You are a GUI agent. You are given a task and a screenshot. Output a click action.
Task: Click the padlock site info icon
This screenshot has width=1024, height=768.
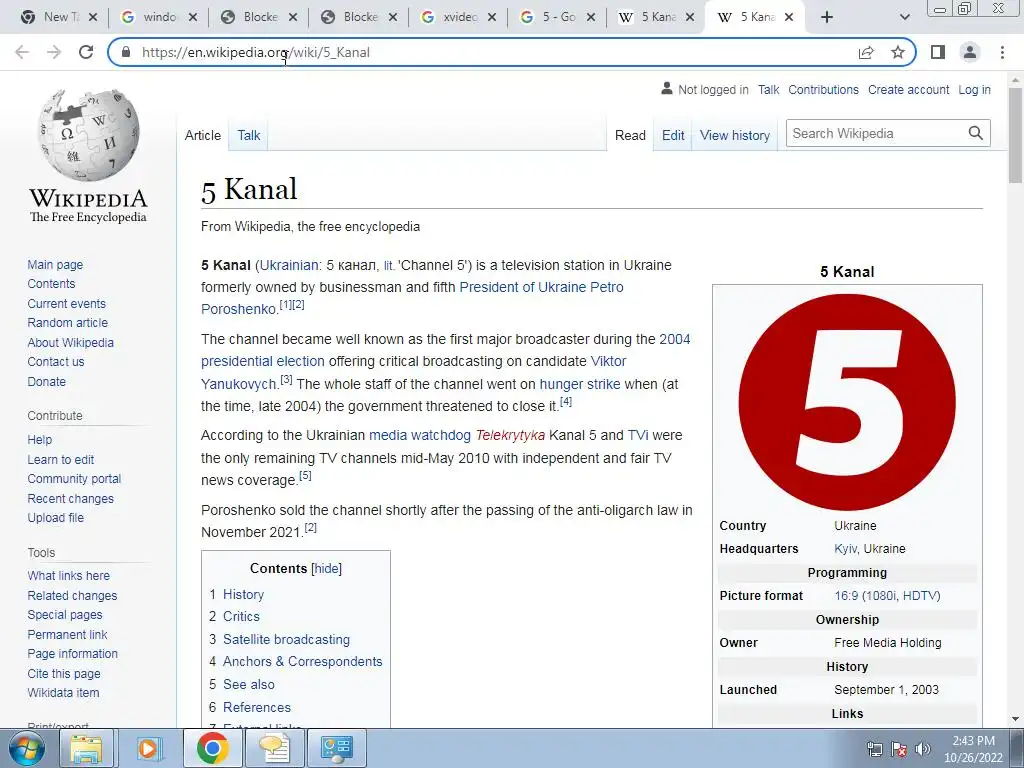(127, 52)
